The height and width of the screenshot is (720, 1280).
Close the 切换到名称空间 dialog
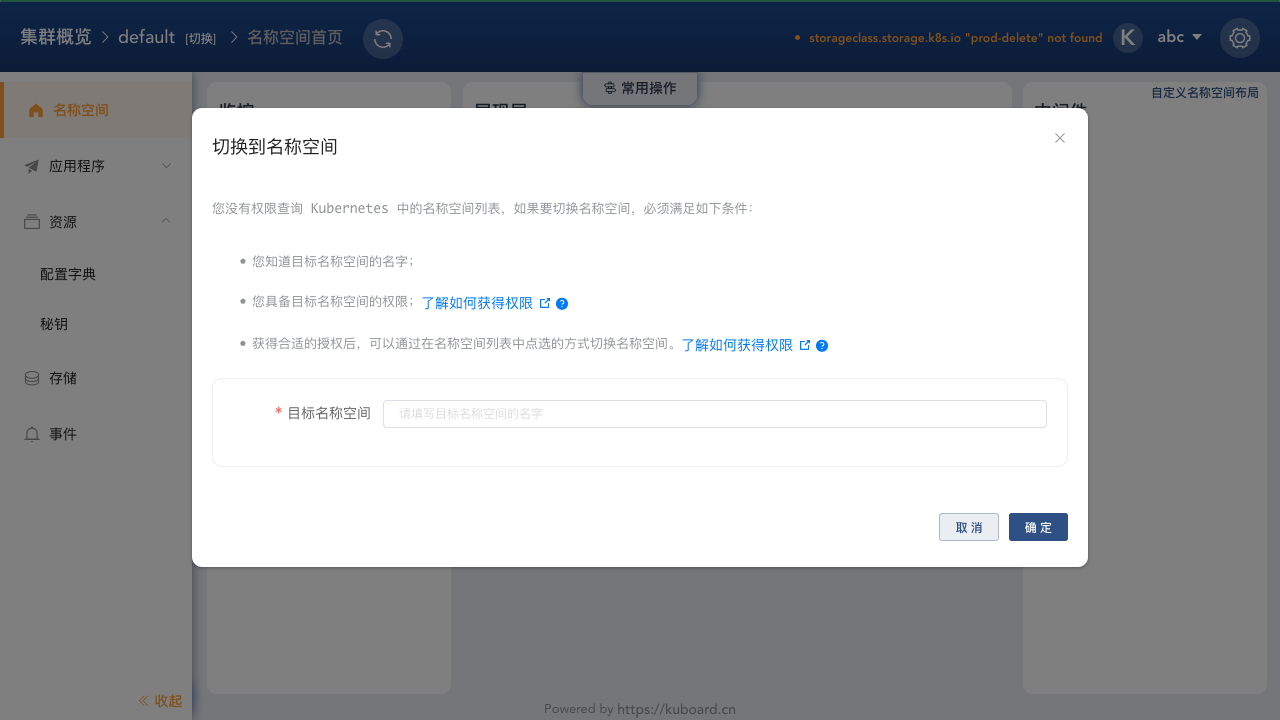pyautogui.click(x=1060, y=138)
